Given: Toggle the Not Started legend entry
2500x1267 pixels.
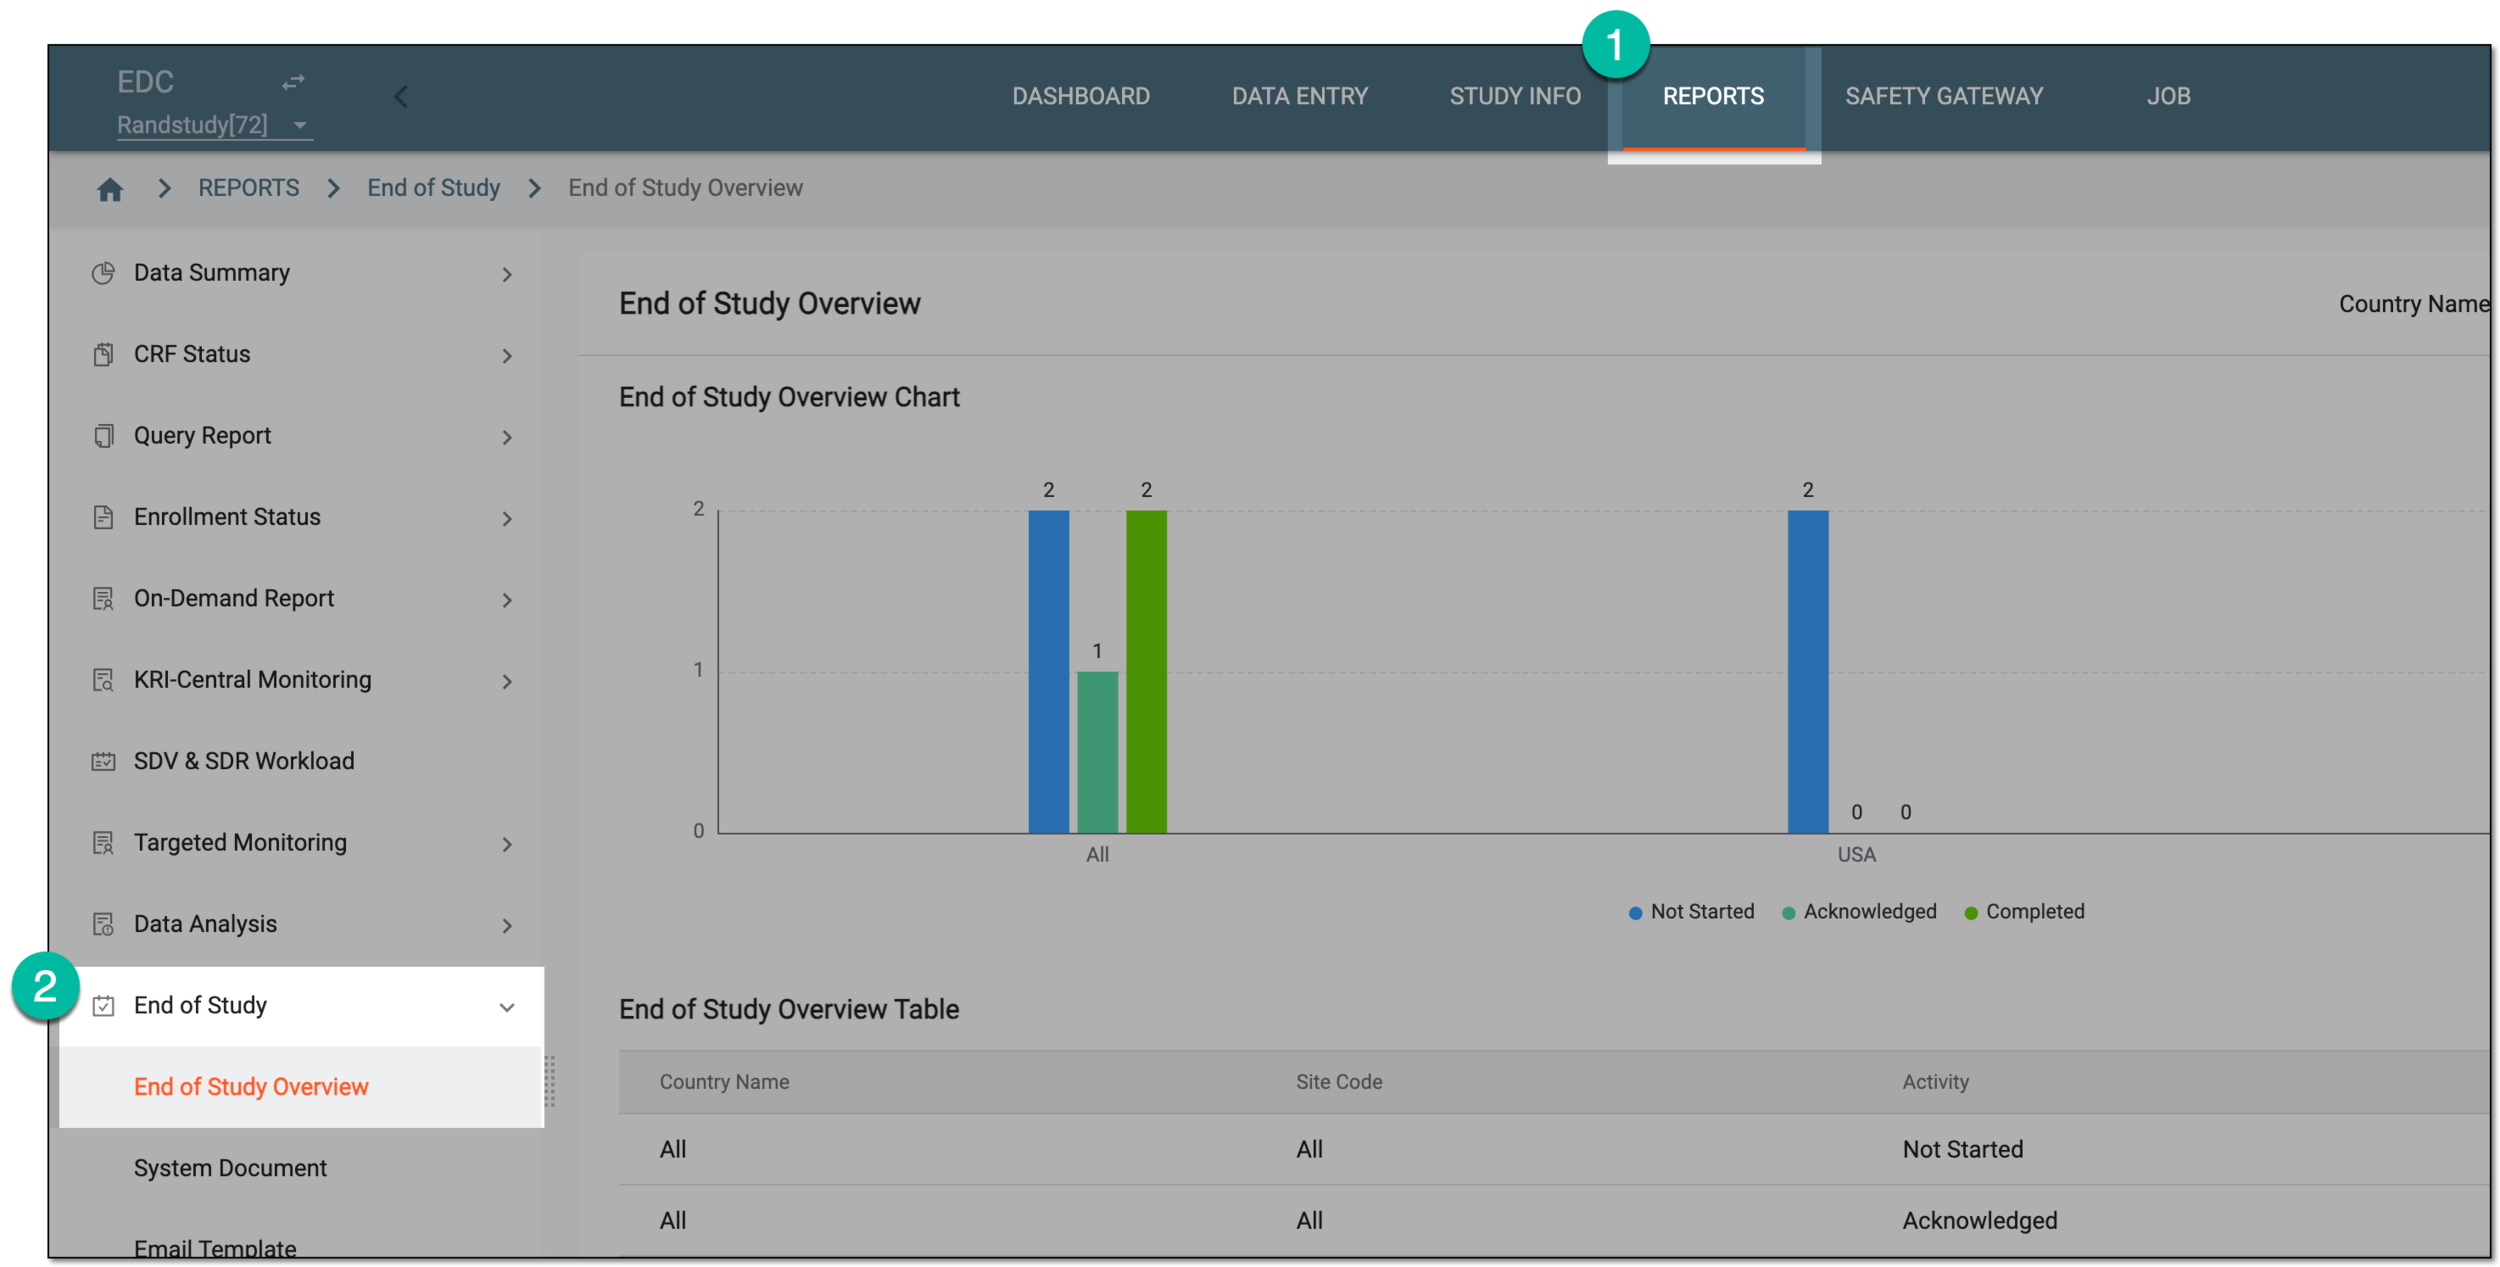Looking at the screenshot, I should pos(1690,912).
